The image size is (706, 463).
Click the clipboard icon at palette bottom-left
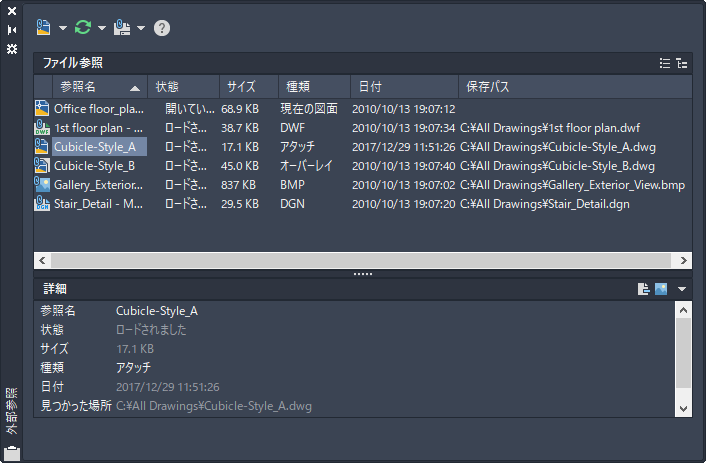(x=12, y=453)
